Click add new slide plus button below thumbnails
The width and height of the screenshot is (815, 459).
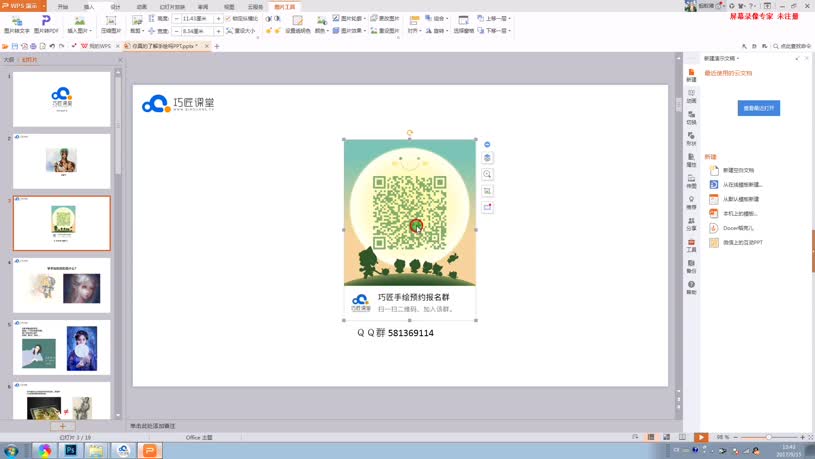pos(62,426)
